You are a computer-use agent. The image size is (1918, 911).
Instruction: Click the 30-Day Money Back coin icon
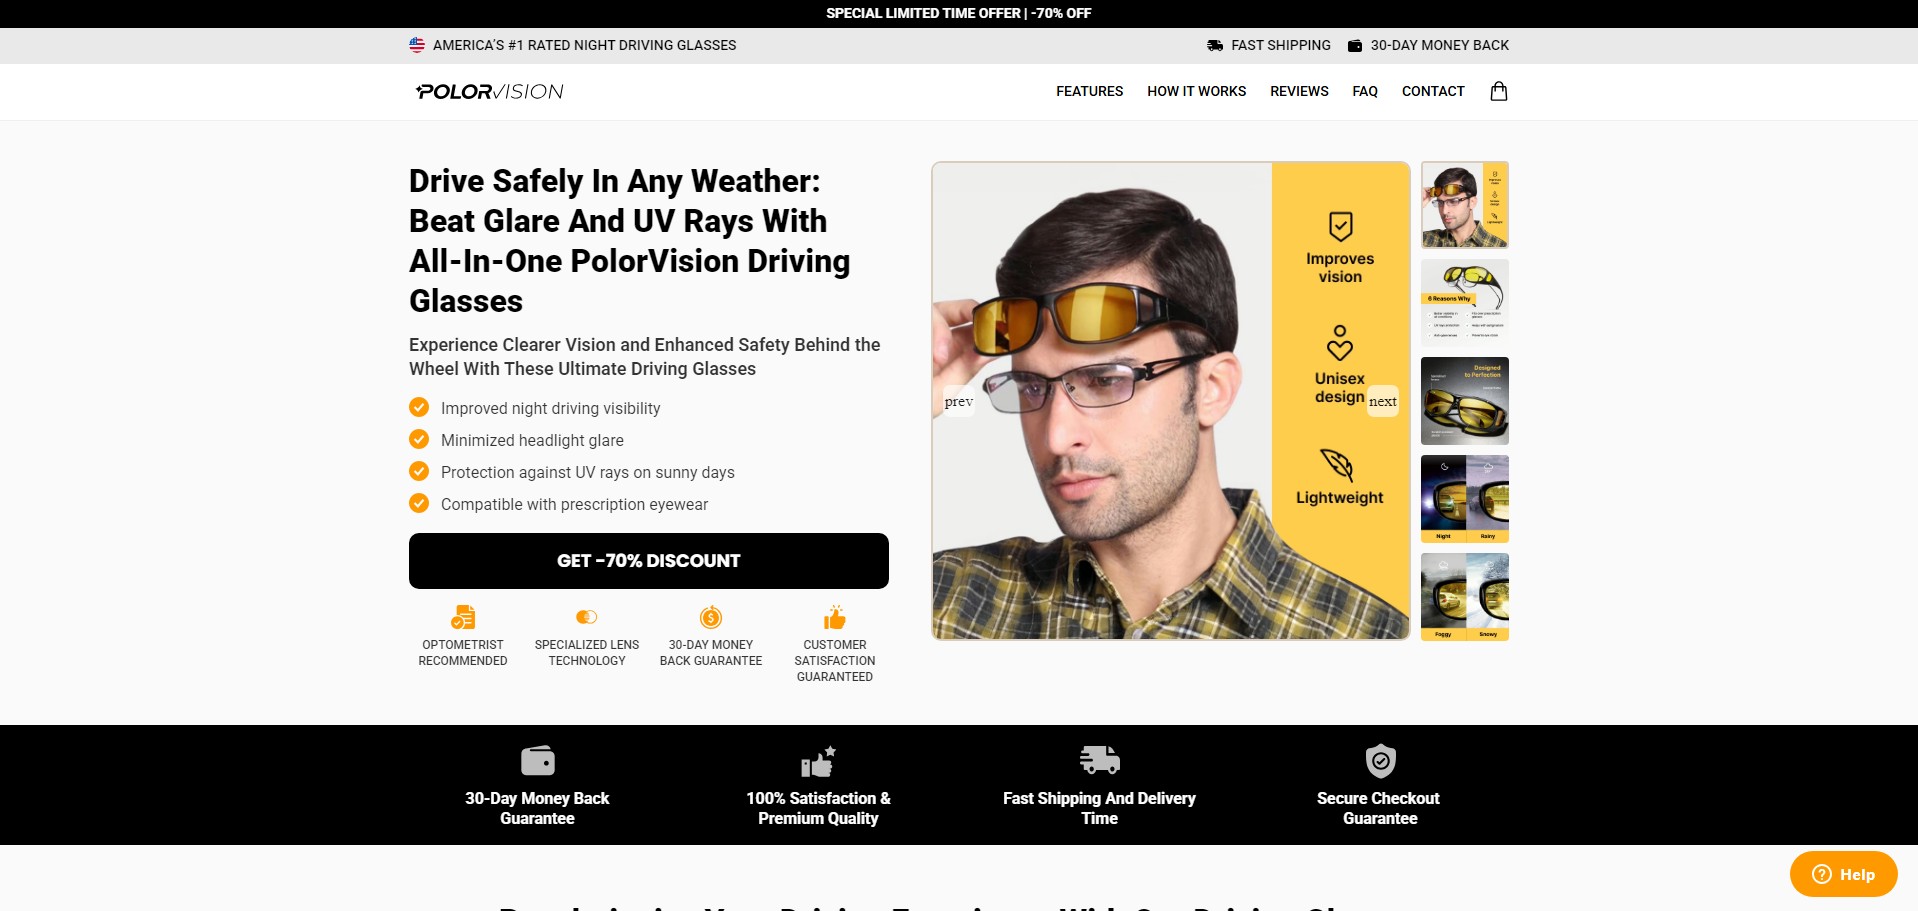[711, 617]
